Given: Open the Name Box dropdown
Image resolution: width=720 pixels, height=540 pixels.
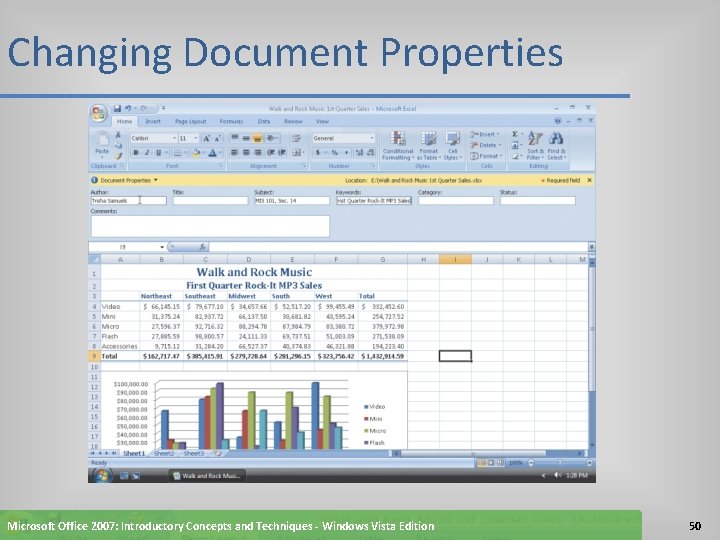Looking at the screenshot, I should pyautogui.click(x=162, y=248).
